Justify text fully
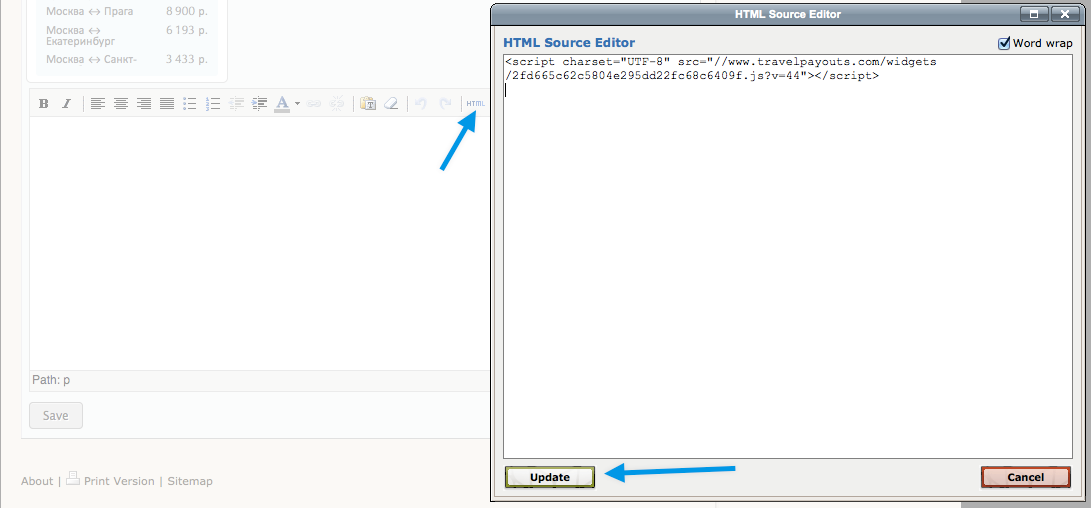Viewport: 1091px width, 508px height. tap(167, 104)
